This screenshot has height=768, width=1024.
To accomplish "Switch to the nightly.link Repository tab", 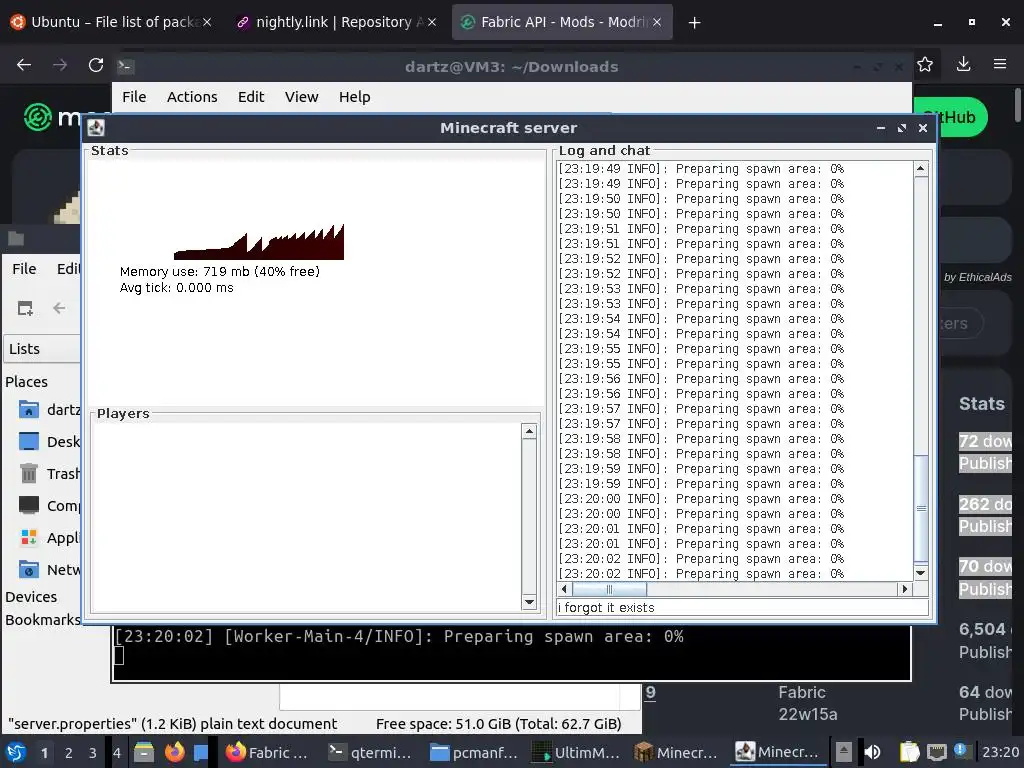I will point(336,22).
